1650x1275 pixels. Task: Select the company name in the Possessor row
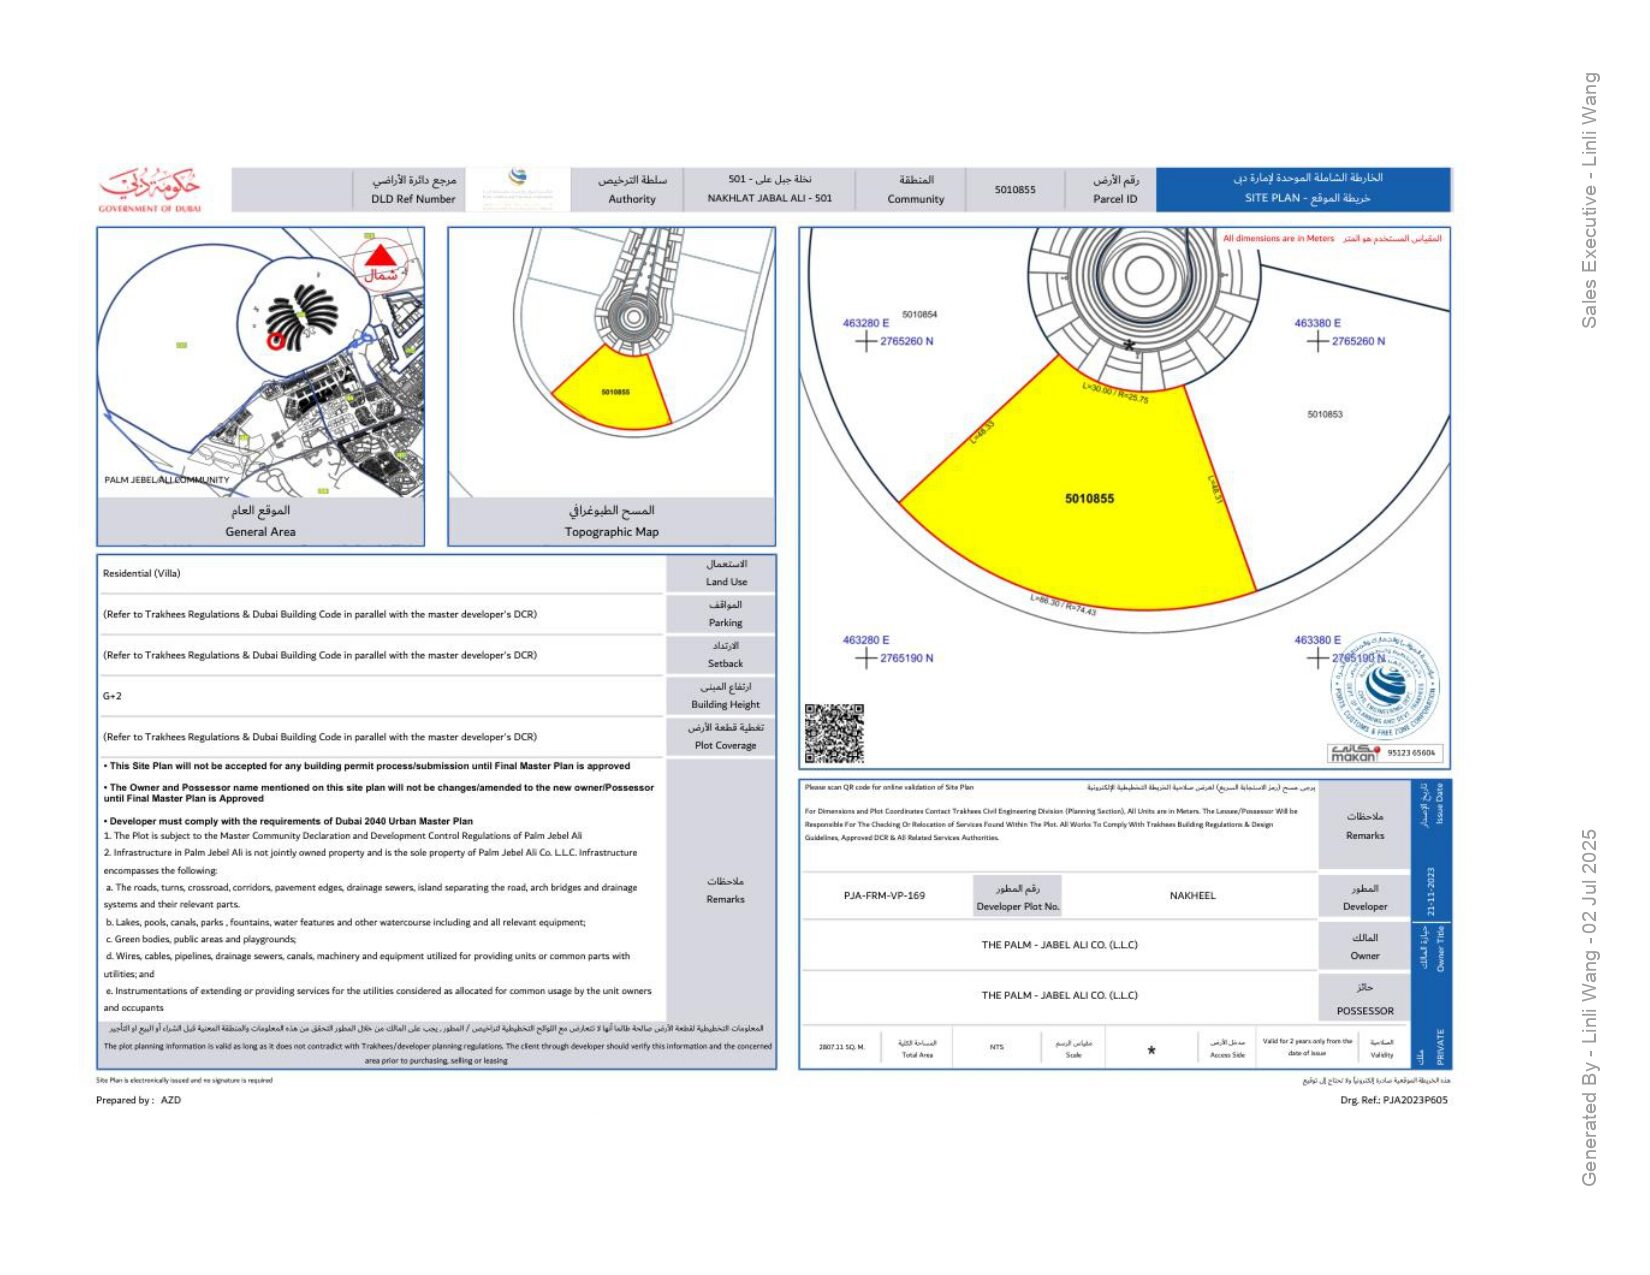coord(1059,996)
